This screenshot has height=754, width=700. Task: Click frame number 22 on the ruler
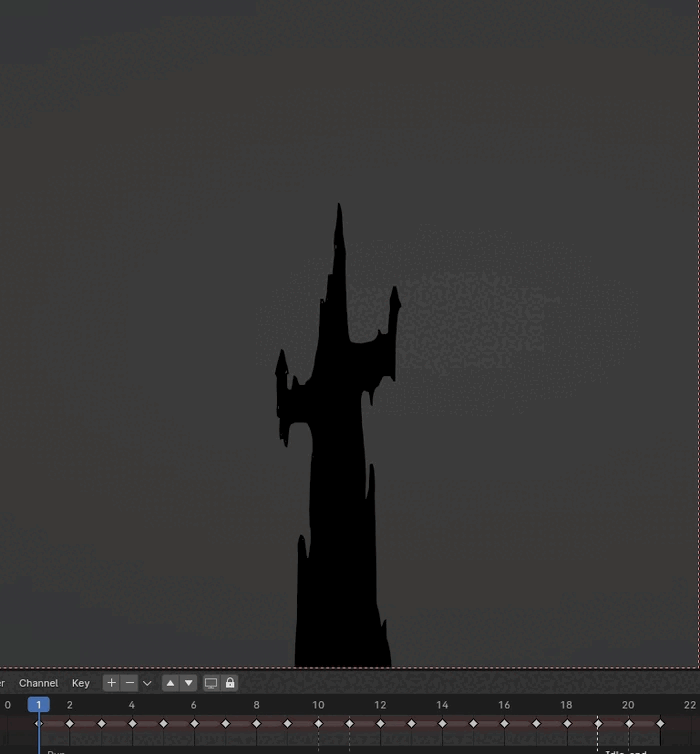click(x=690, y=705)
